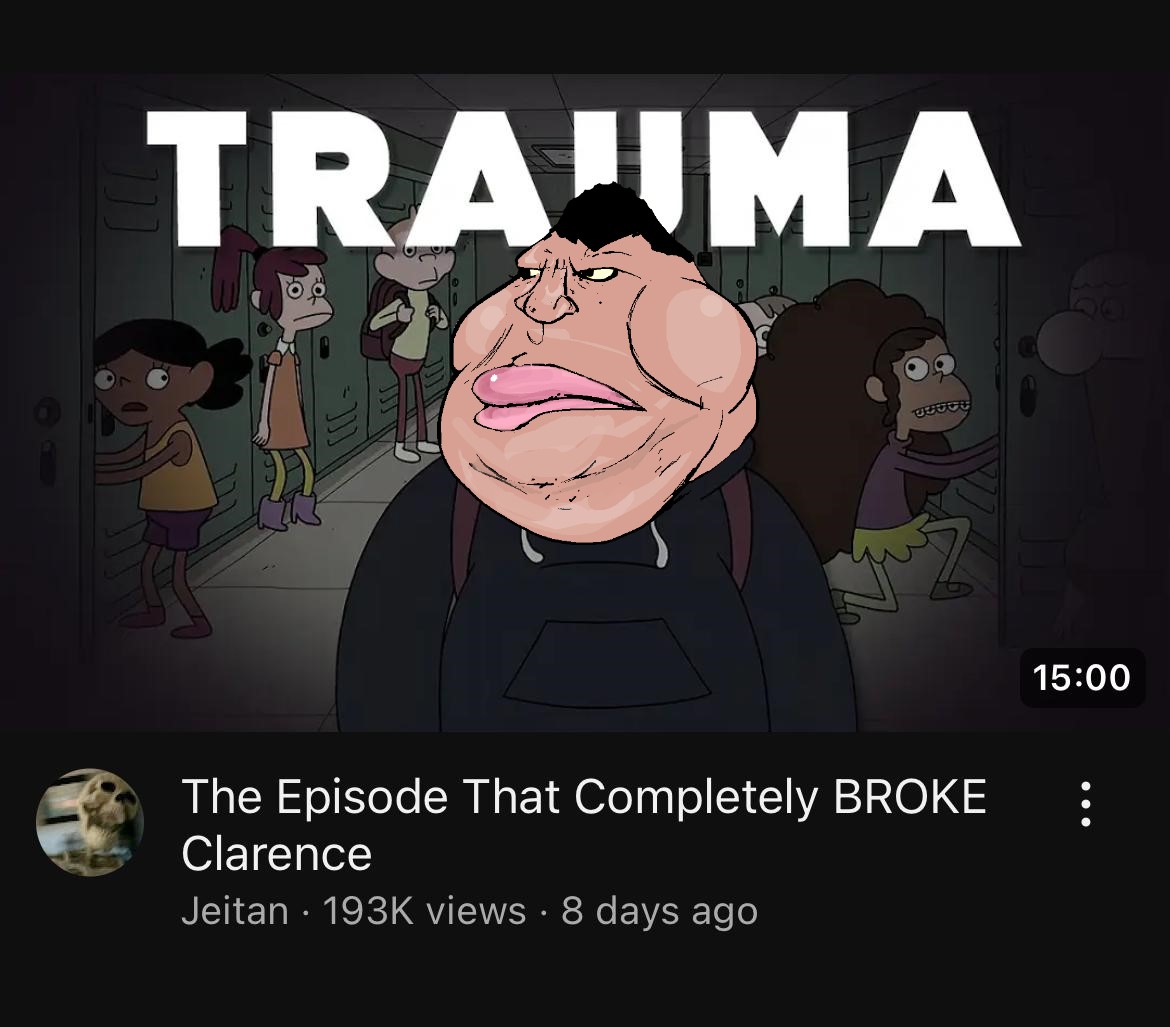This screenshot has height=1027, width=1170.
Task: Click the character's pink lips in the thumbnail
Action: click(x=560, y=394)
